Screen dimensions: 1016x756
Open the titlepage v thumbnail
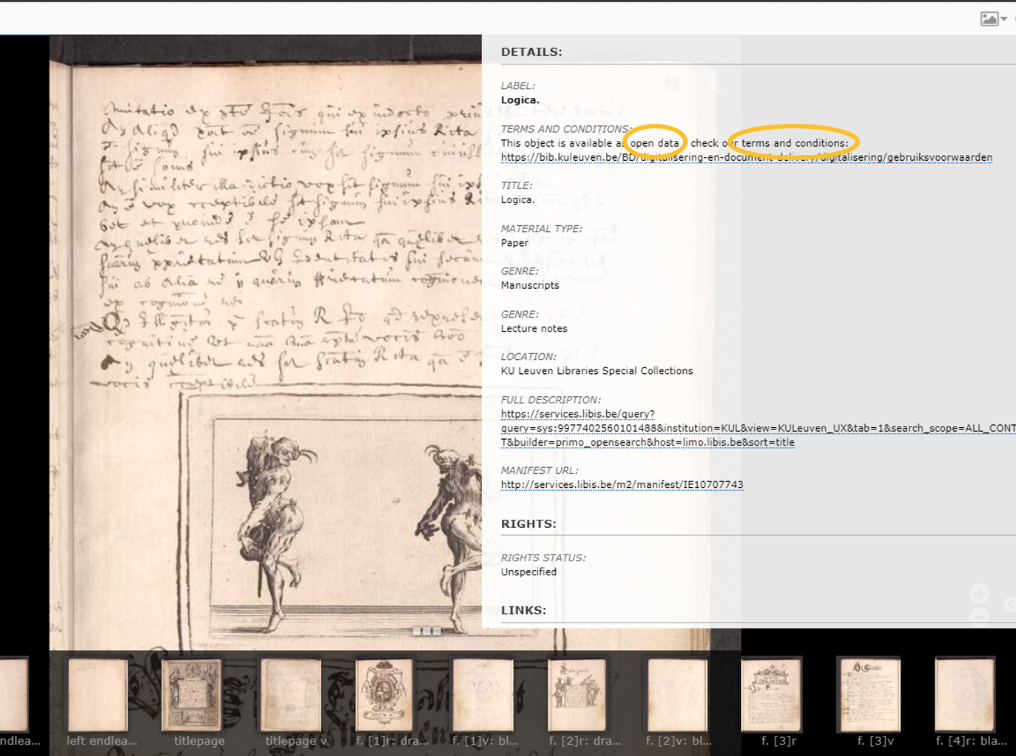[x=290, y=695]
